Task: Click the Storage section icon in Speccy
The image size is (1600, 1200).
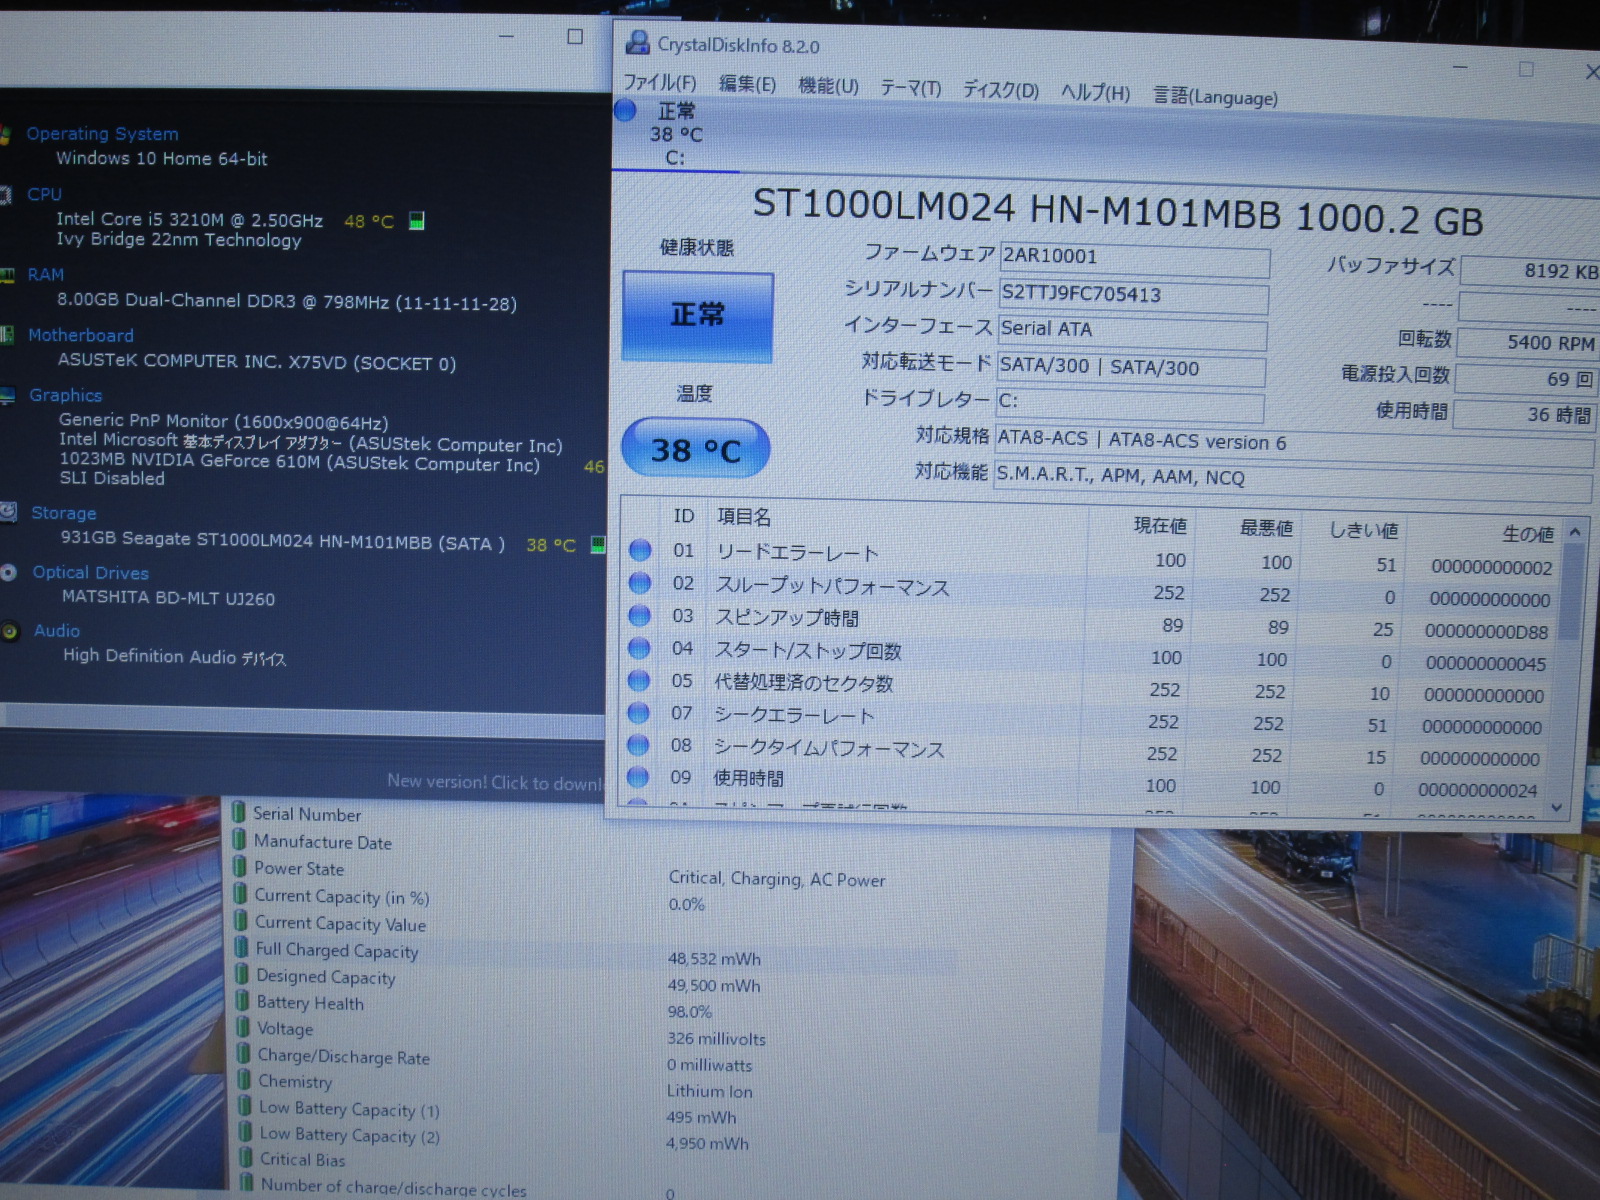Action: 9,512
